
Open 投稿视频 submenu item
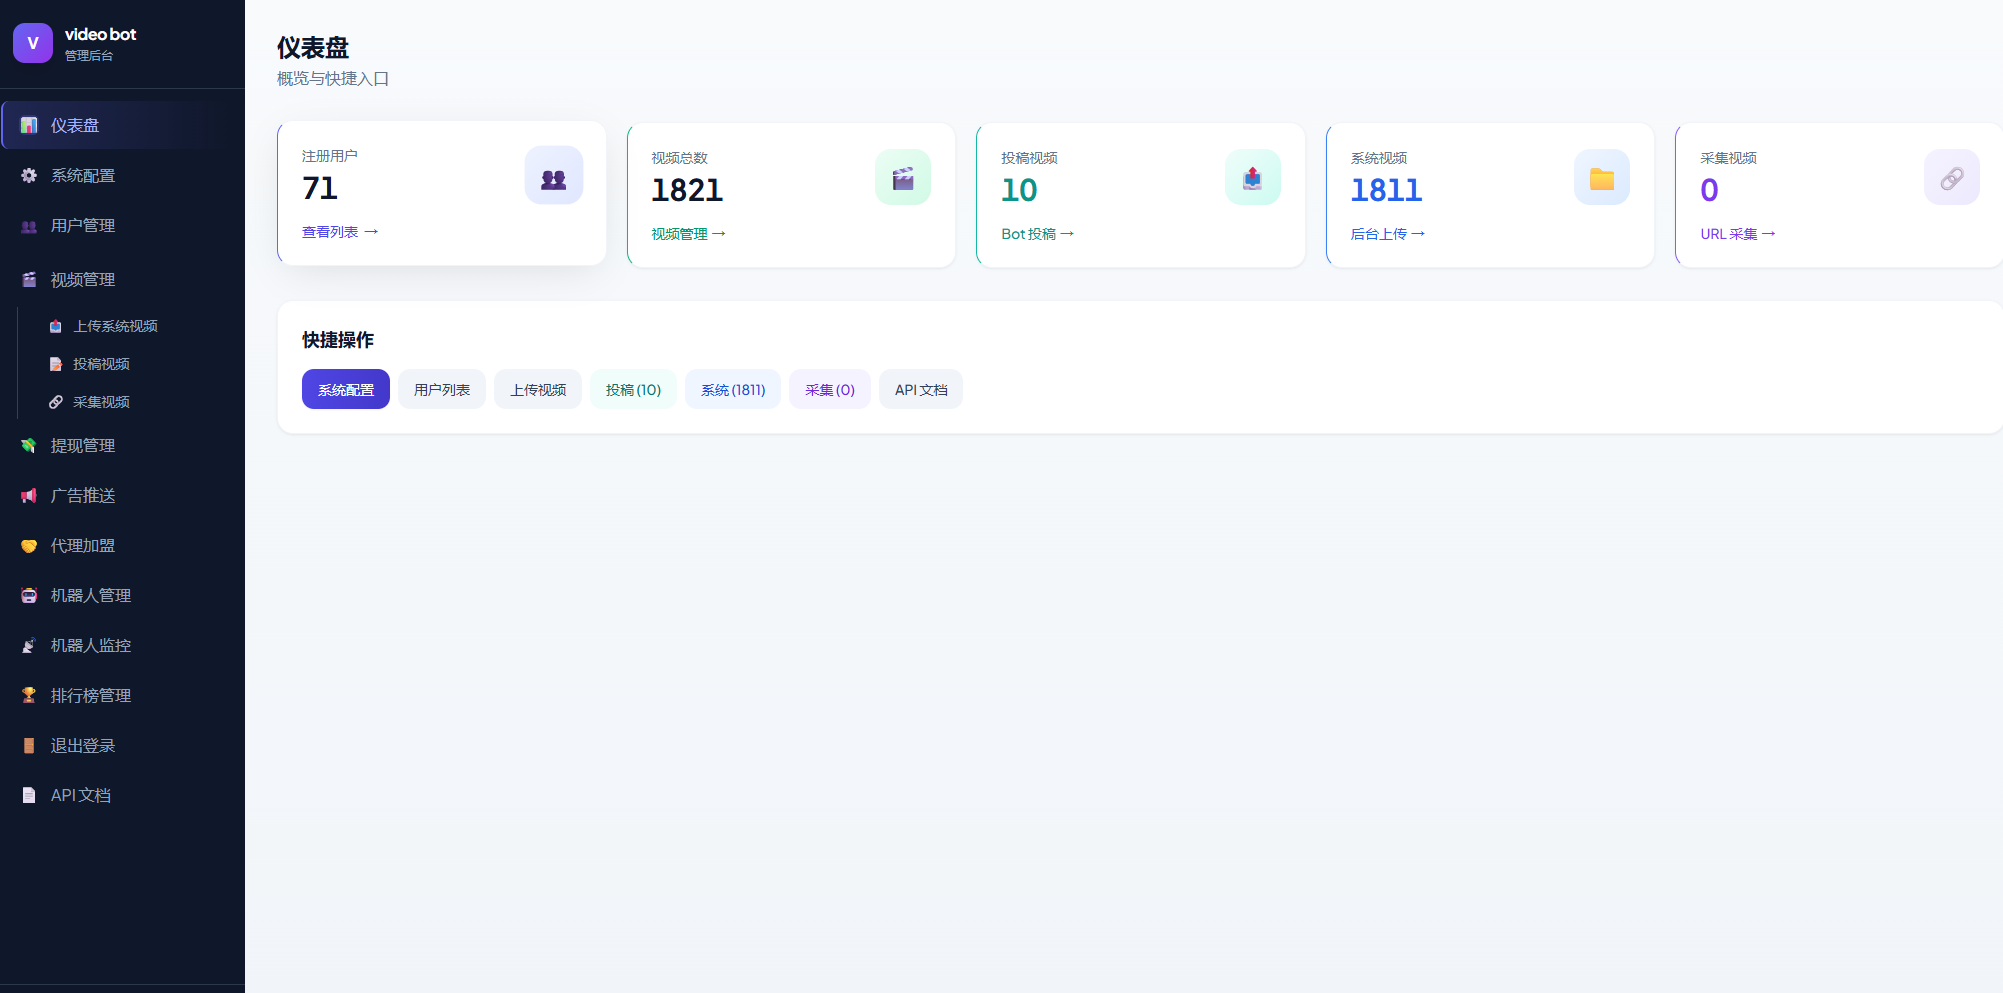(101, 364)
